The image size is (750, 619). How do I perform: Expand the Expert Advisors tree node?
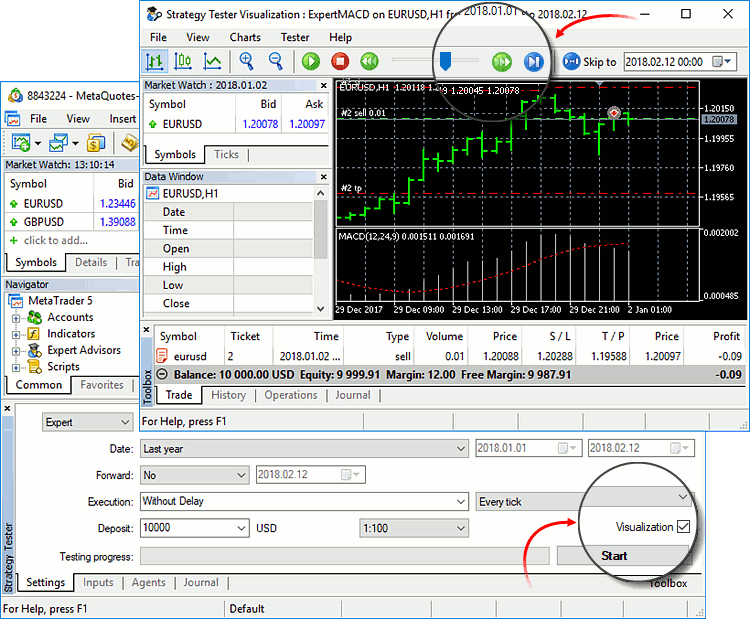click(16, 351)
